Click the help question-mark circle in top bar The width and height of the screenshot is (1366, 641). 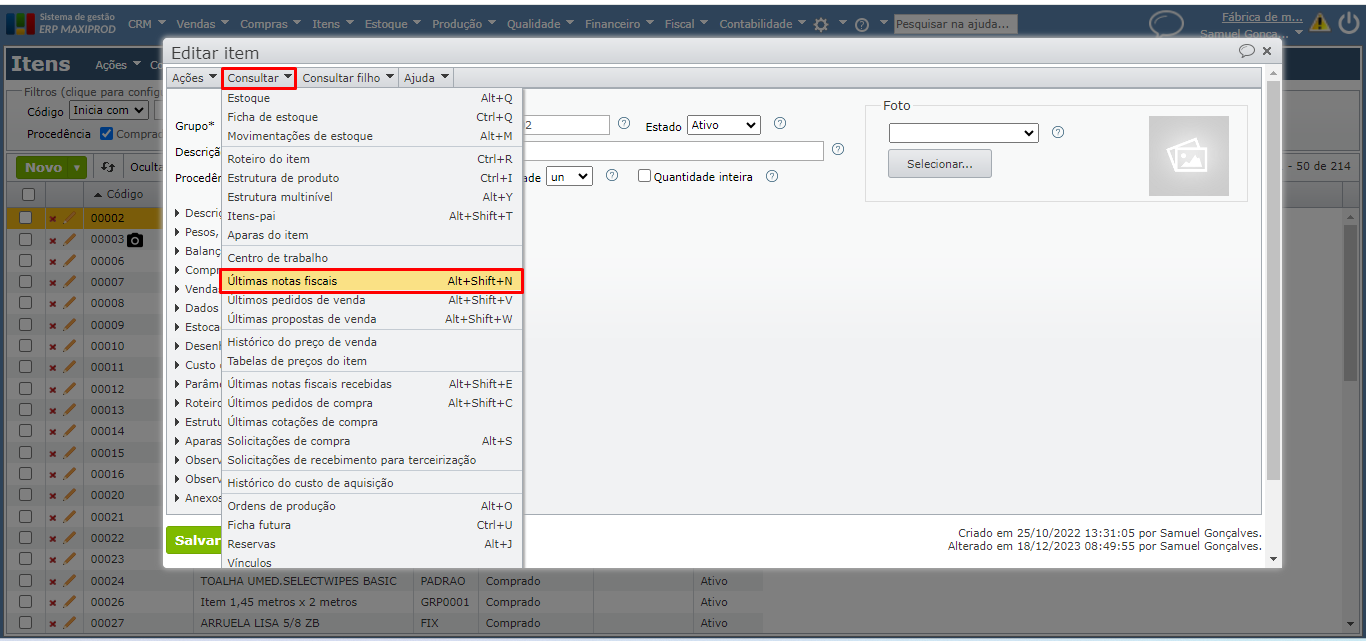point(862,24)
